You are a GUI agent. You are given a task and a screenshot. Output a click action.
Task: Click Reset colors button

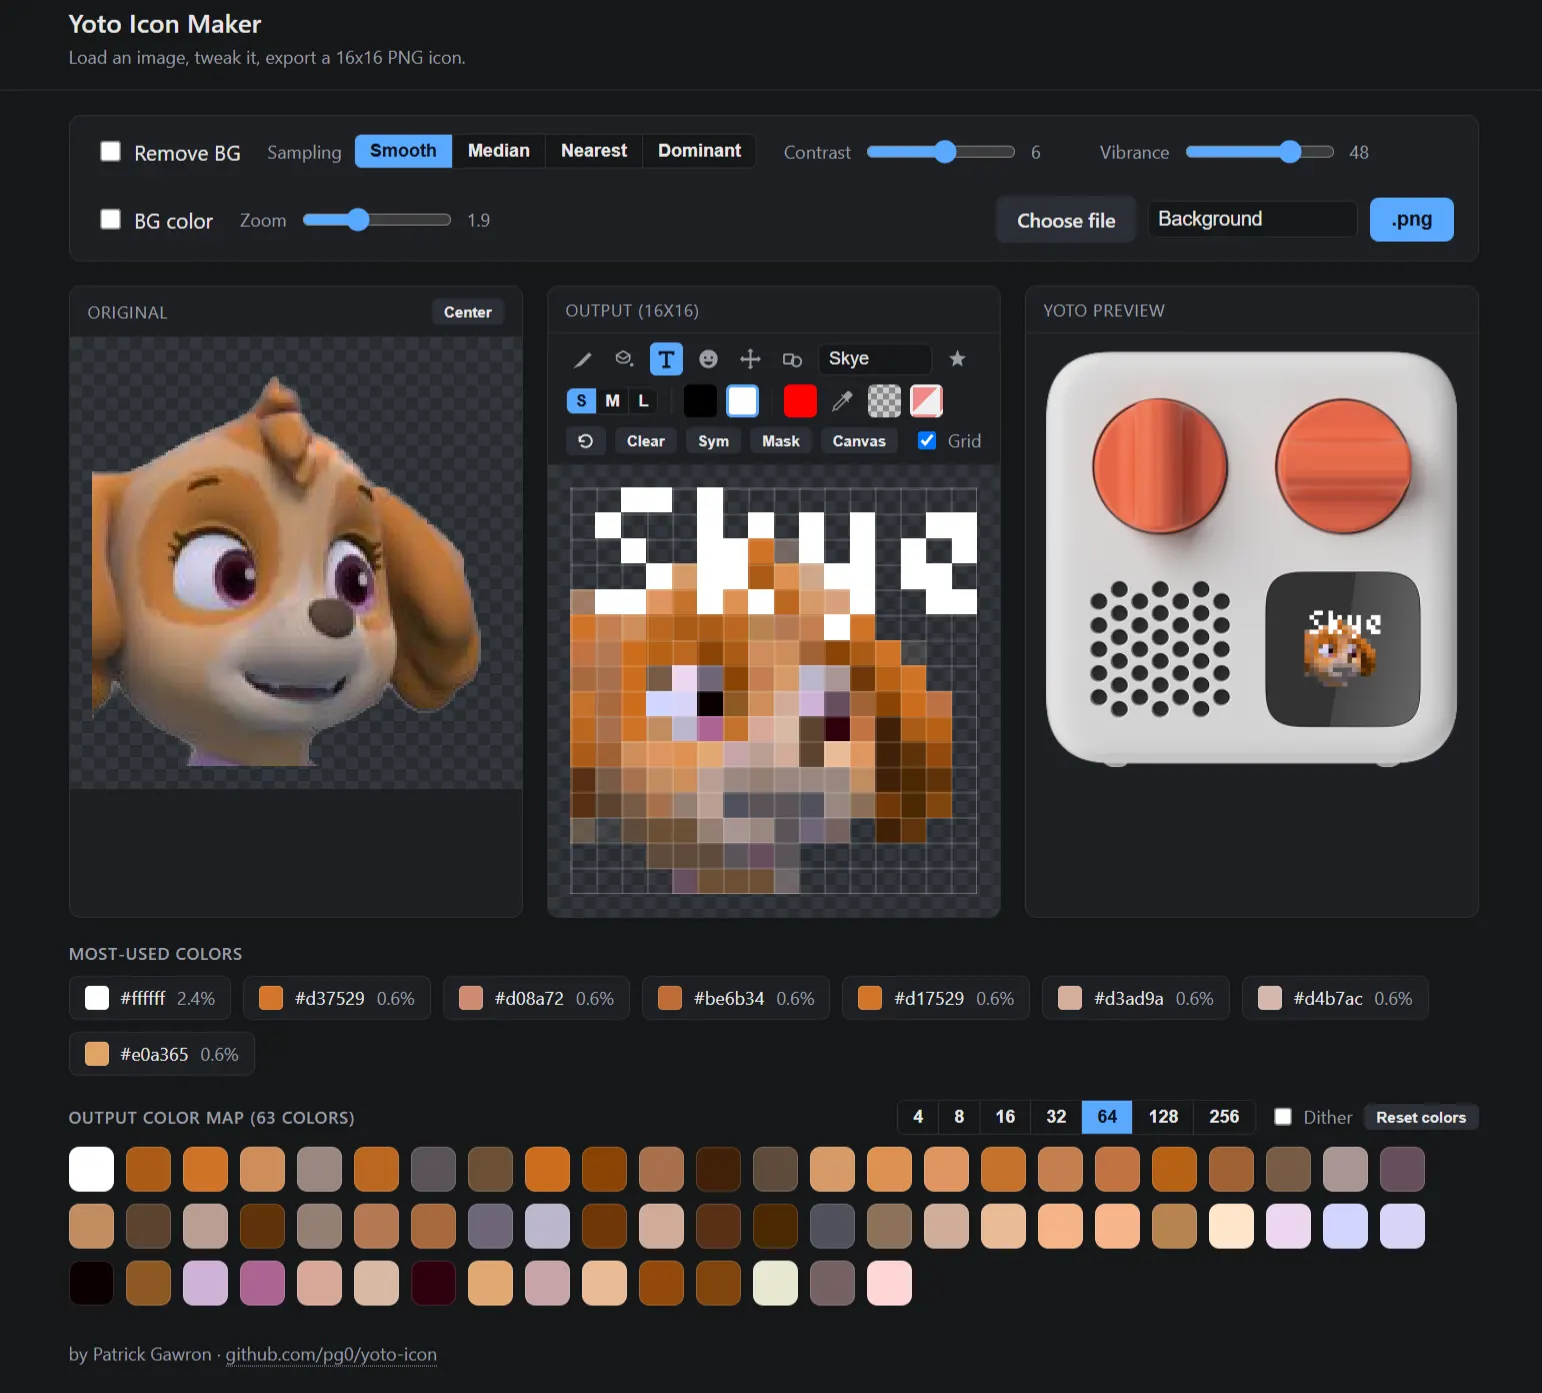click(x=1421, y=1117)
